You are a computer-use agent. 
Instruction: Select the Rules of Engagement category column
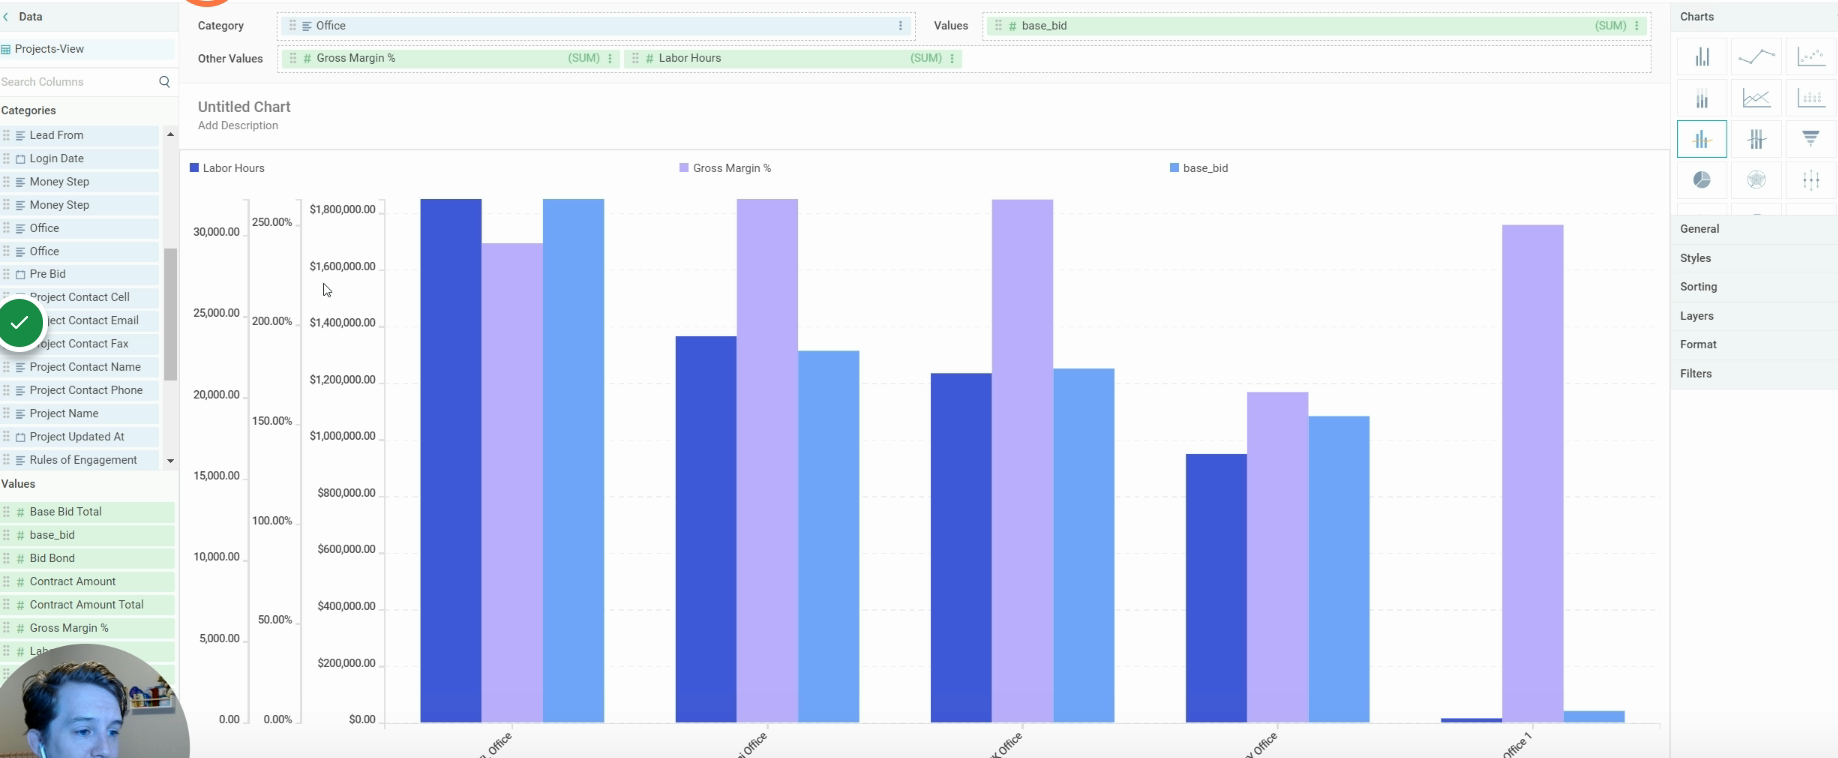point(80,460)
